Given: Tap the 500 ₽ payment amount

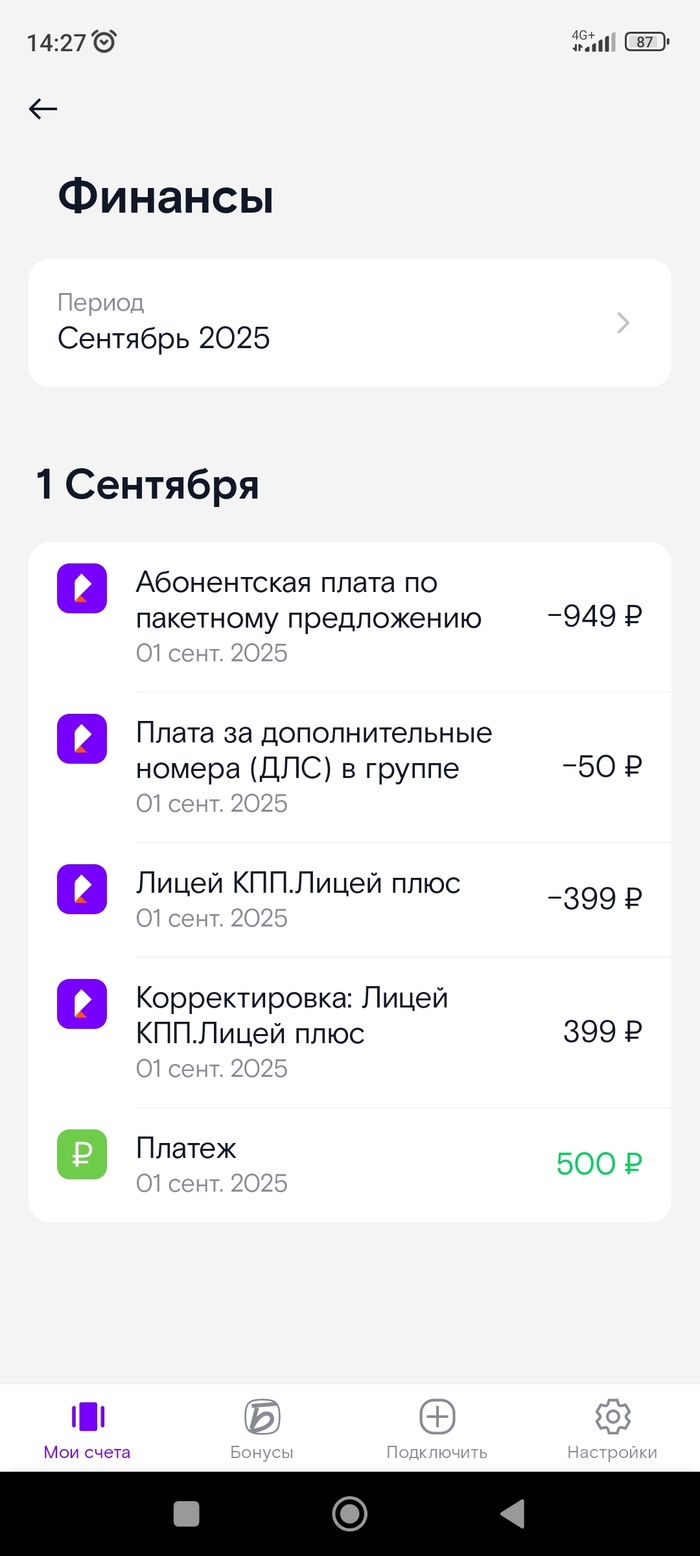Looking at the screenshot, I should pos(599,1164).
